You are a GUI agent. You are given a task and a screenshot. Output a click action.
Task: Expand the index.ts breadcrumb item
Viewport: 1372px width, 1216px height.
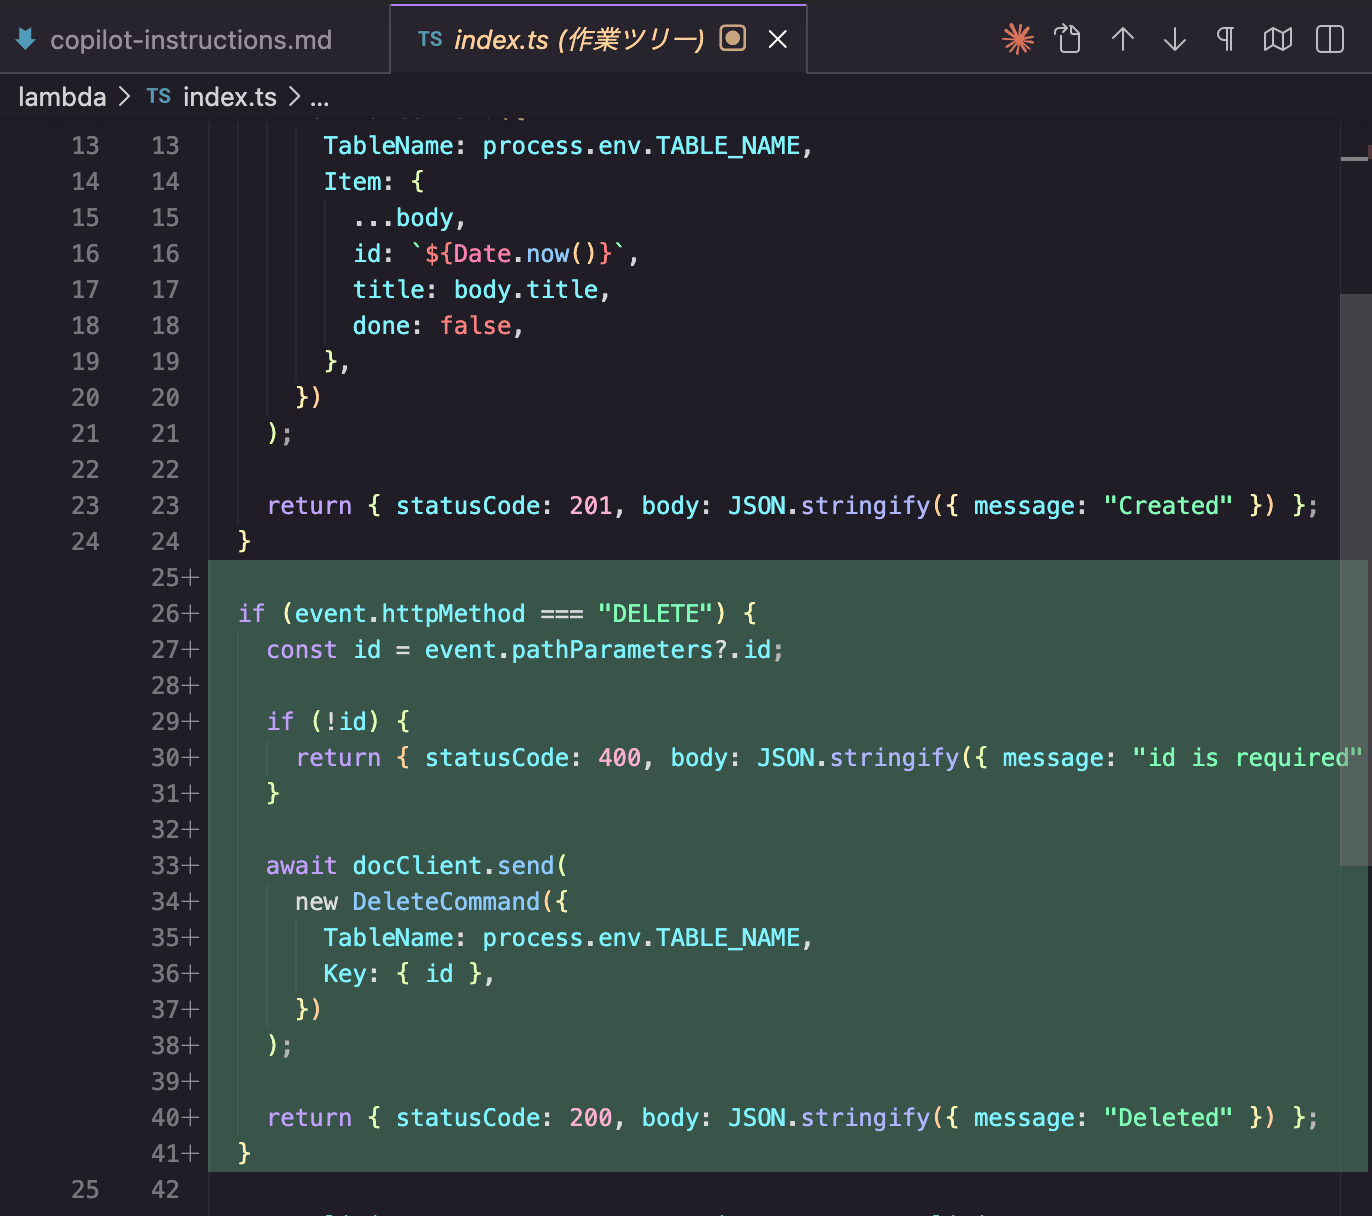point(229,97)
